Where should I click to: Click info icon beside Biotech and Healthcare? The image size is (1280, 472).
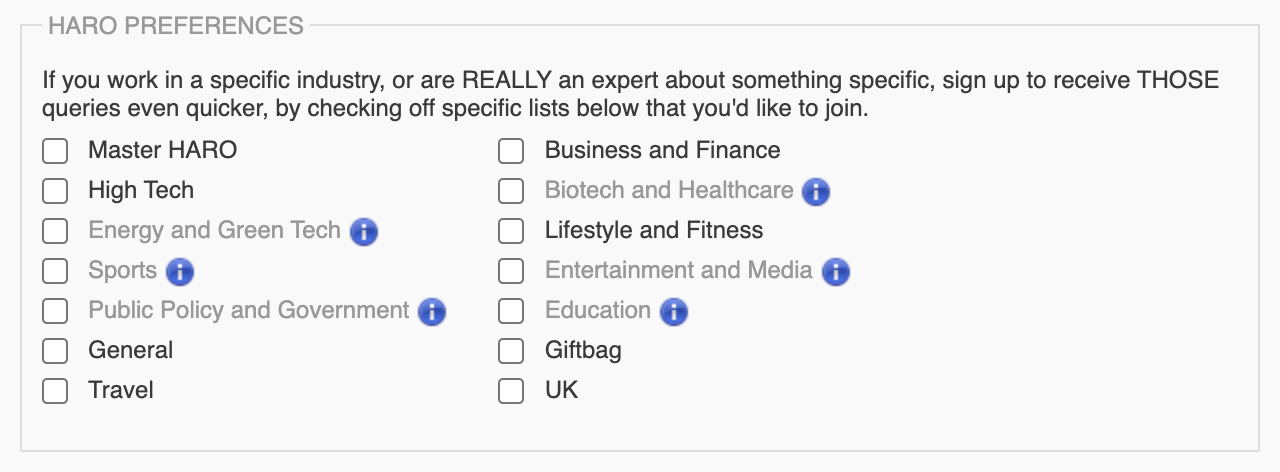(x=816, y=192)
